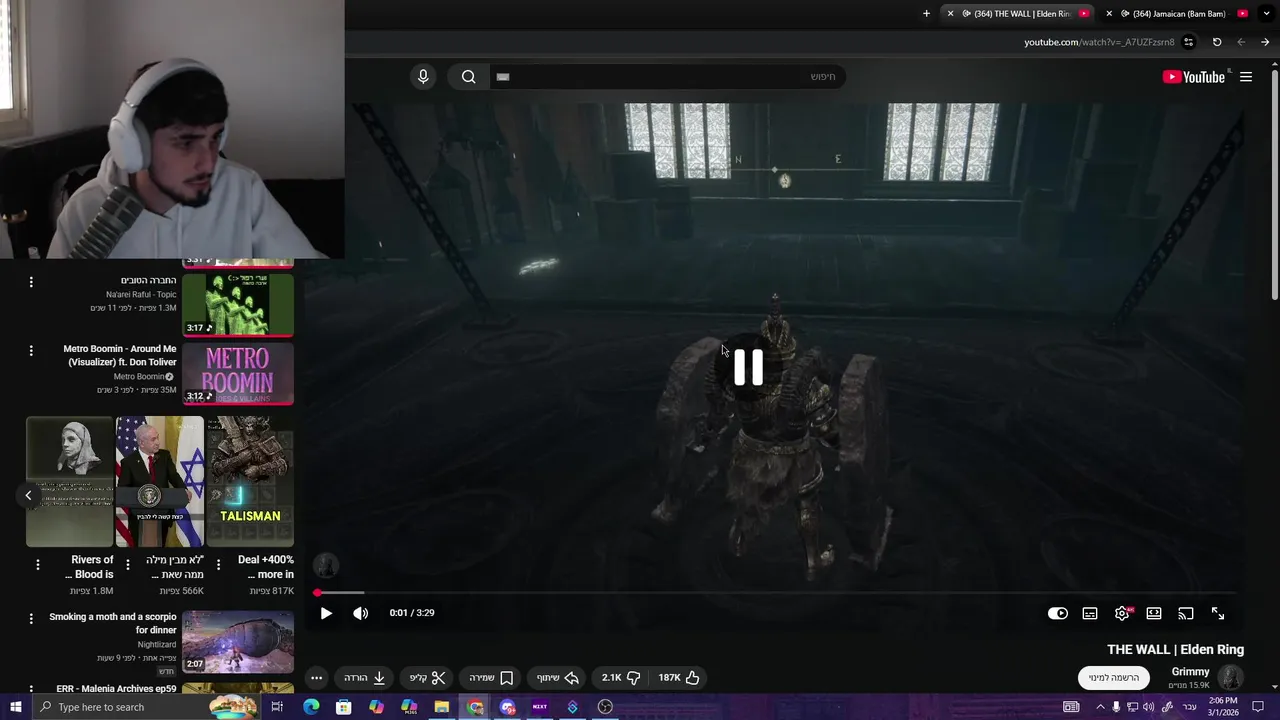Open options menu for Smoking a moth video

(x=31, y=620)
